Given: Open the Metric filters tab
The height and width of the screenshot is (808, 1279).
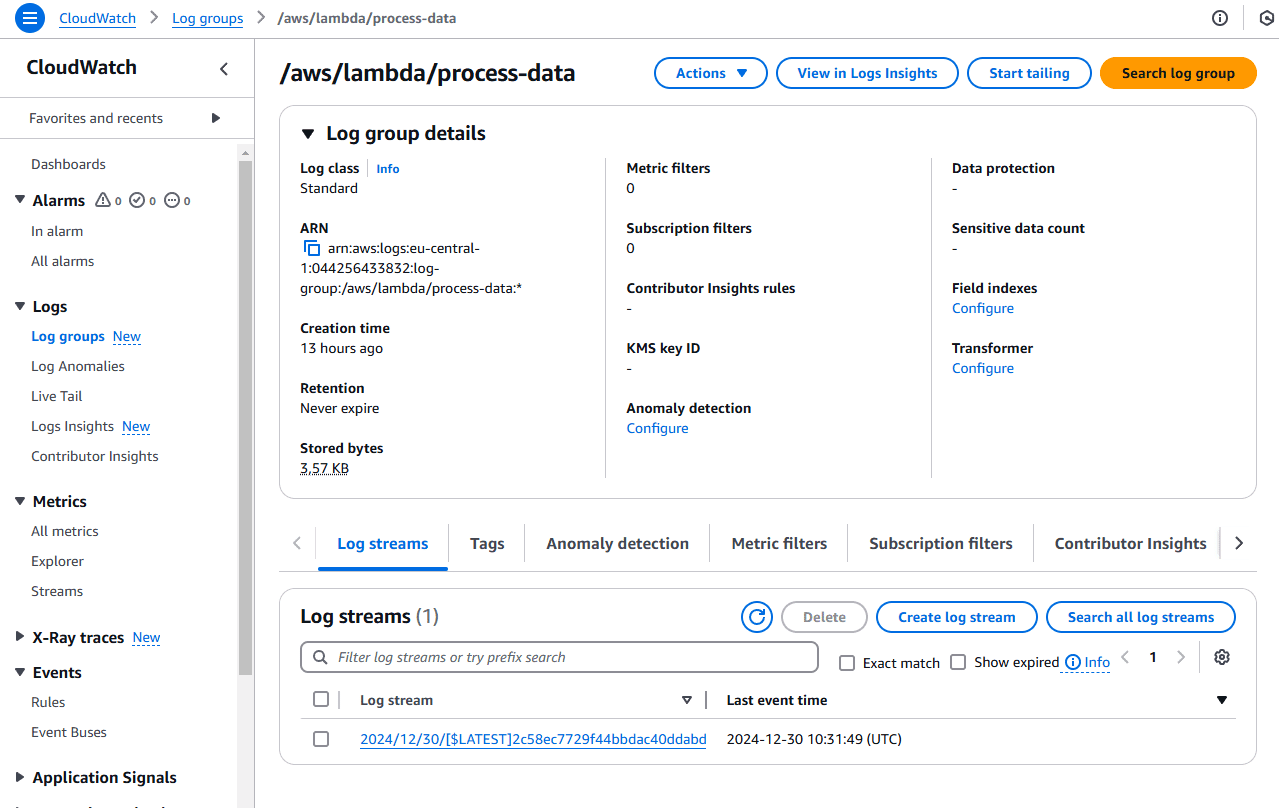Looking at the screenshot, I should pos(779,544).
